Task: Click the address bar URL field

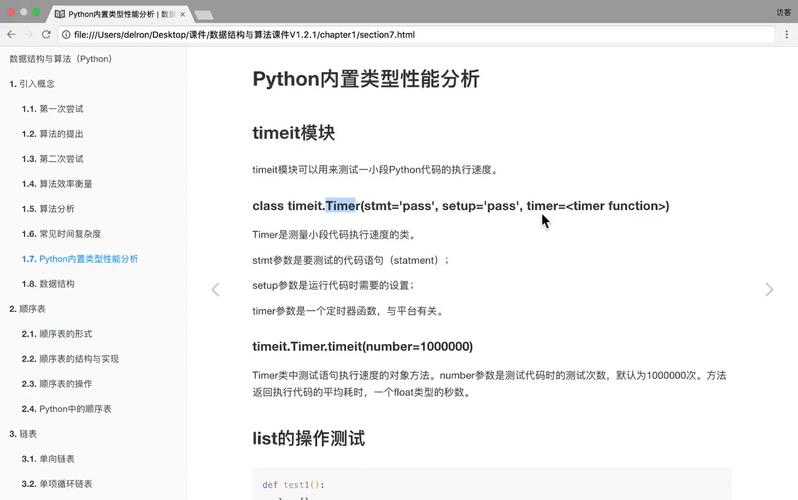Action: point(417,35)
